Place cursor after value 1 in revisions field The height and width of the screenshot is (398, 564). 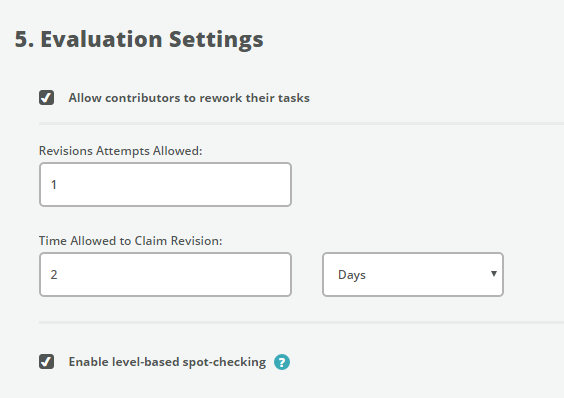pyautogui.click(x=58, y=185)
